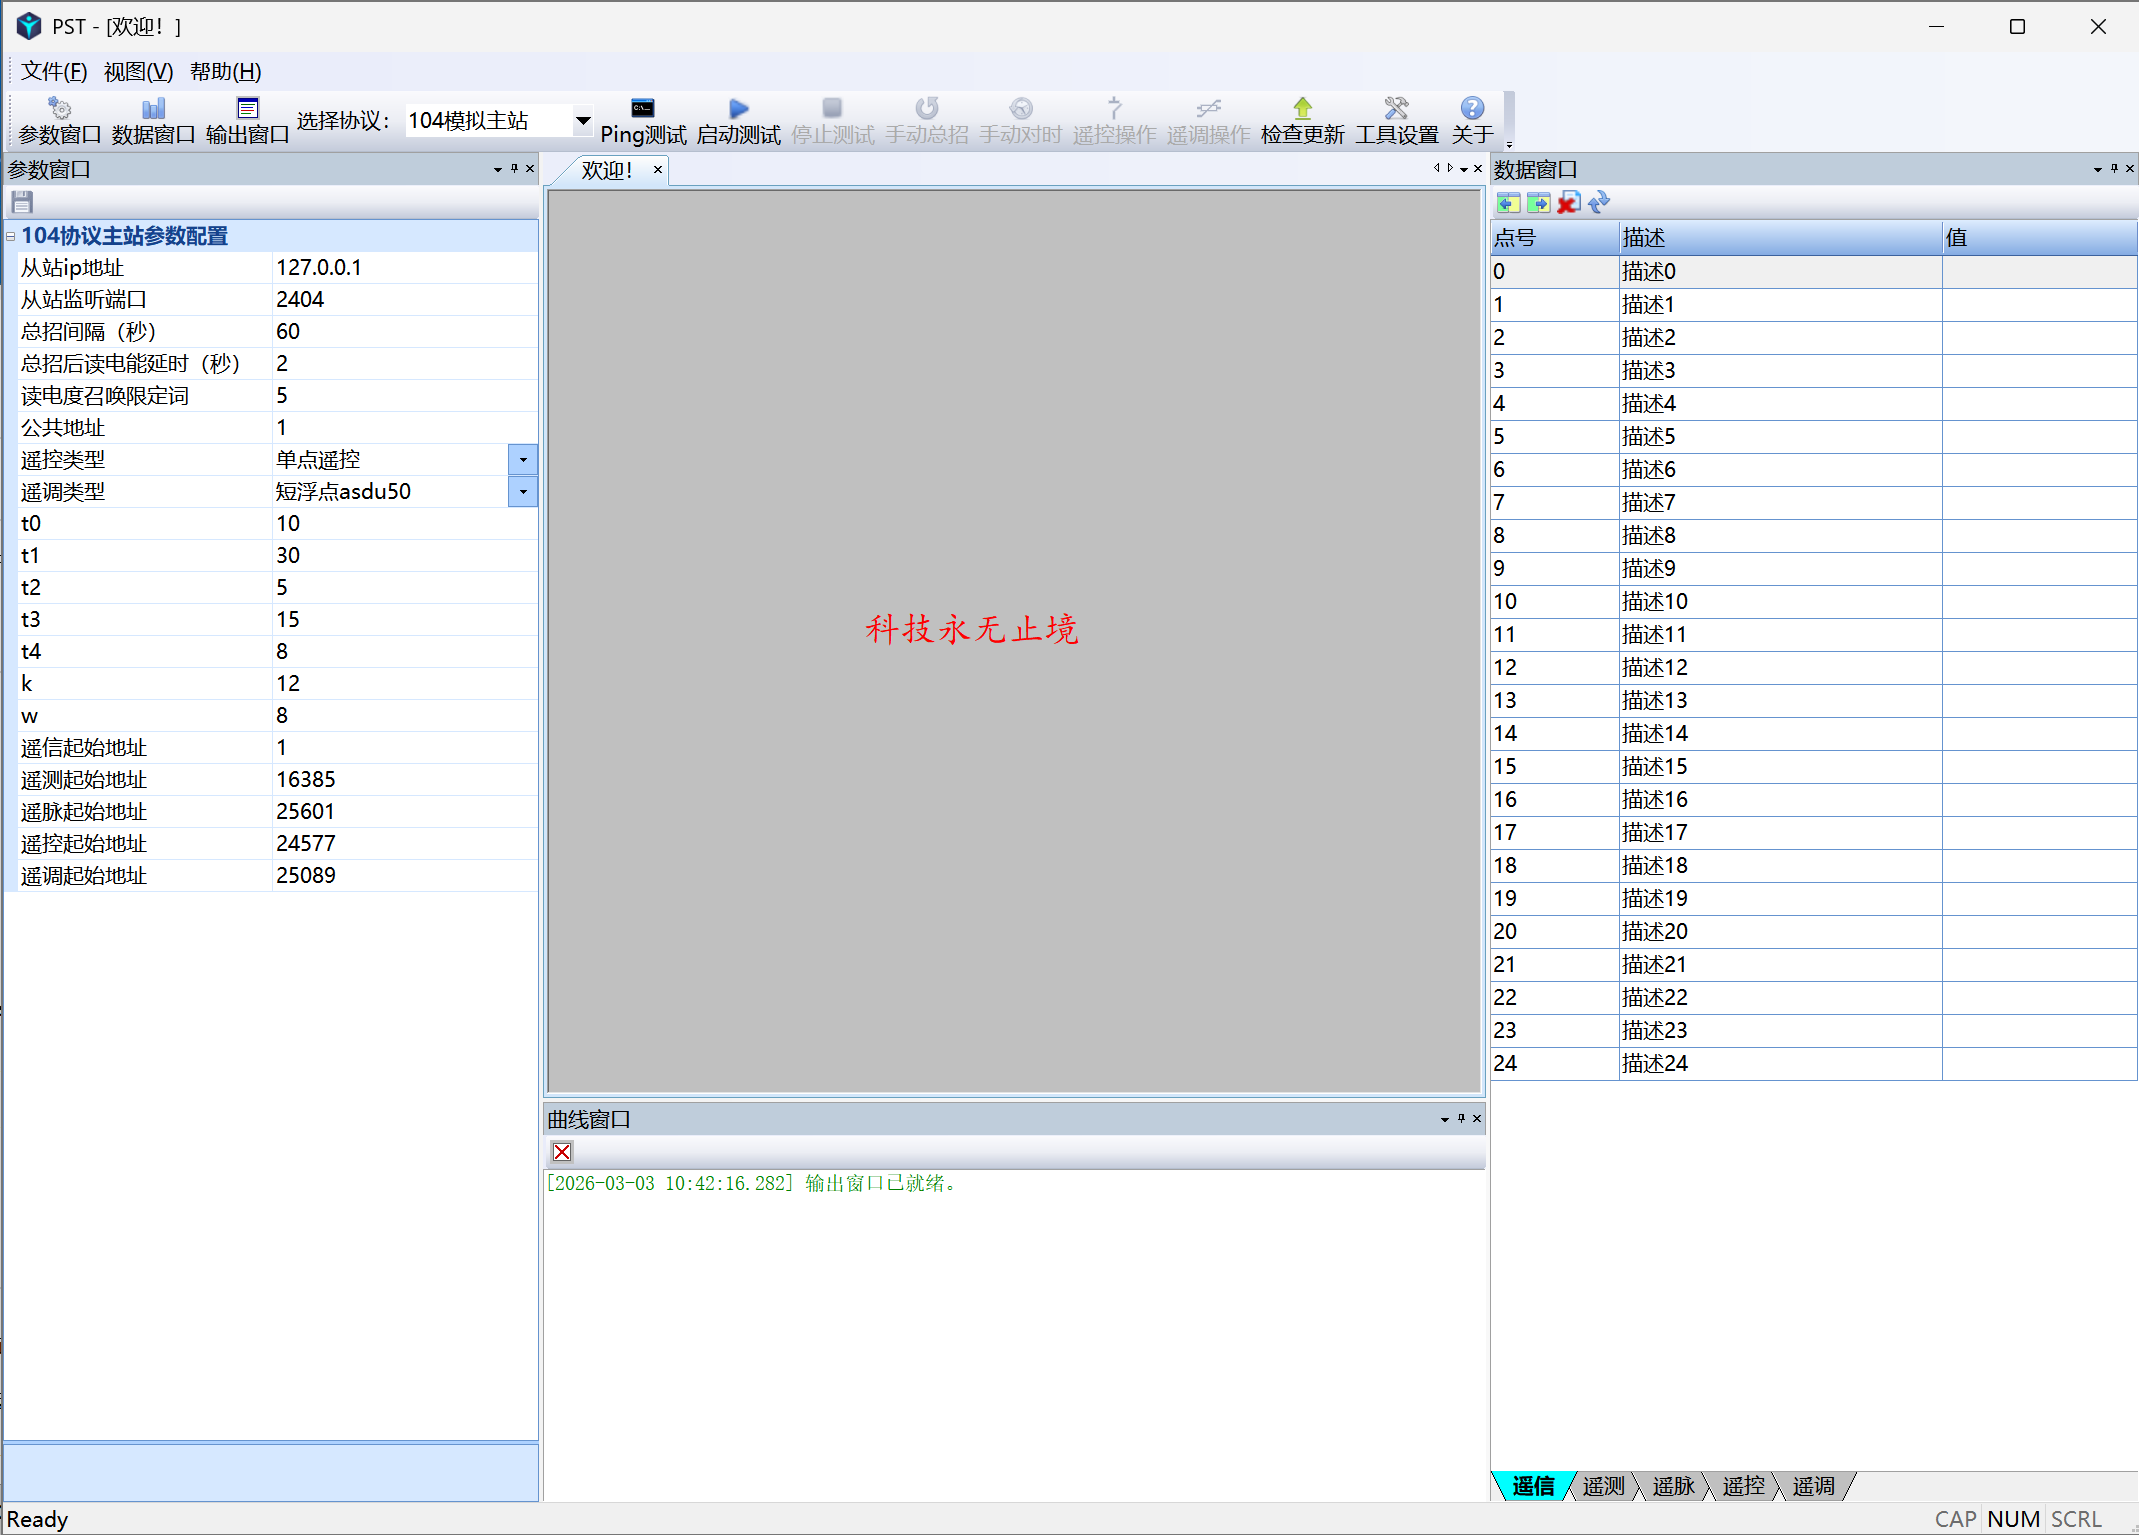Switch to the 遥控 data tab

tap(1743, 1486)
